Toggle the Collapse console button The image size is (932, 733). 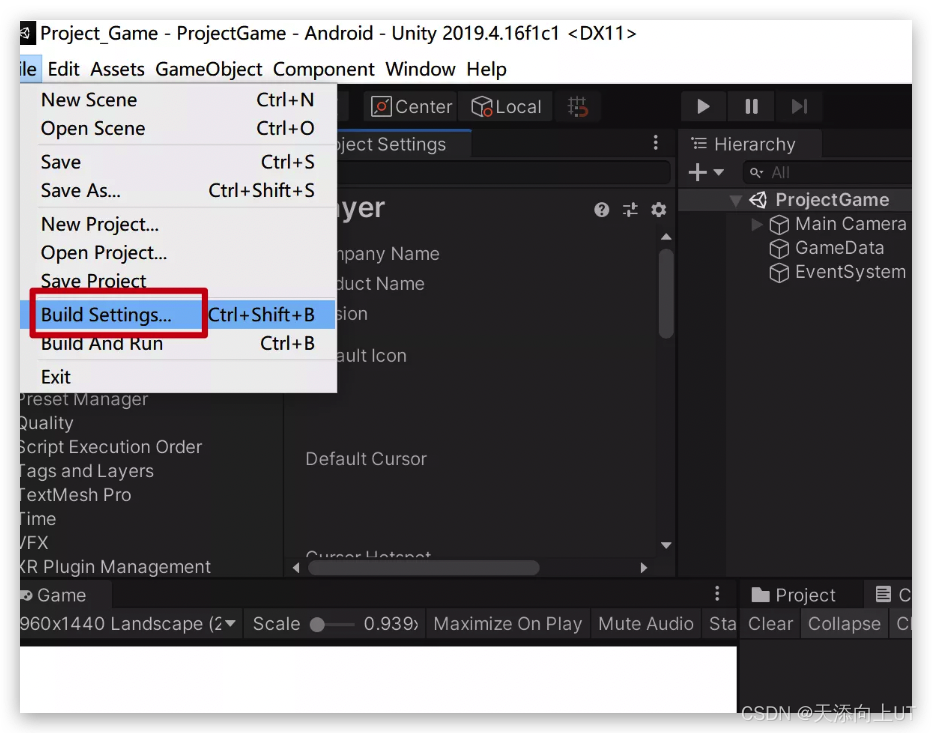tap(844, 624)
